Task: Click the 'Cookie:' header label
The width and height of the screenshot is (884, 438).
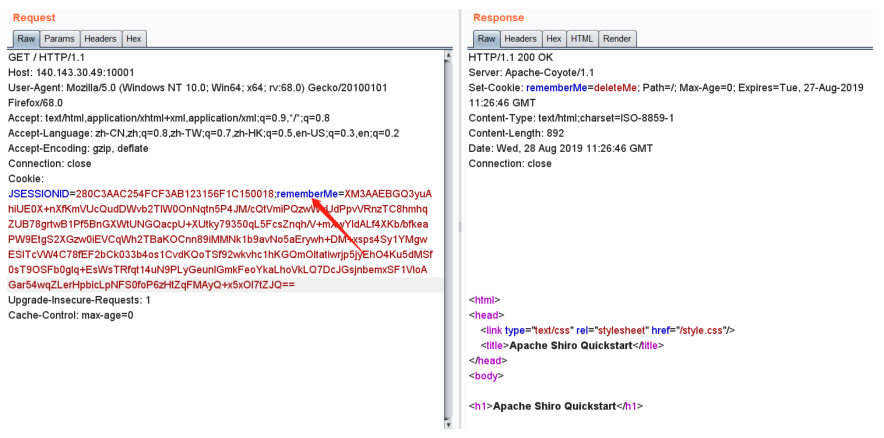Action: click(x=26, y=179)
